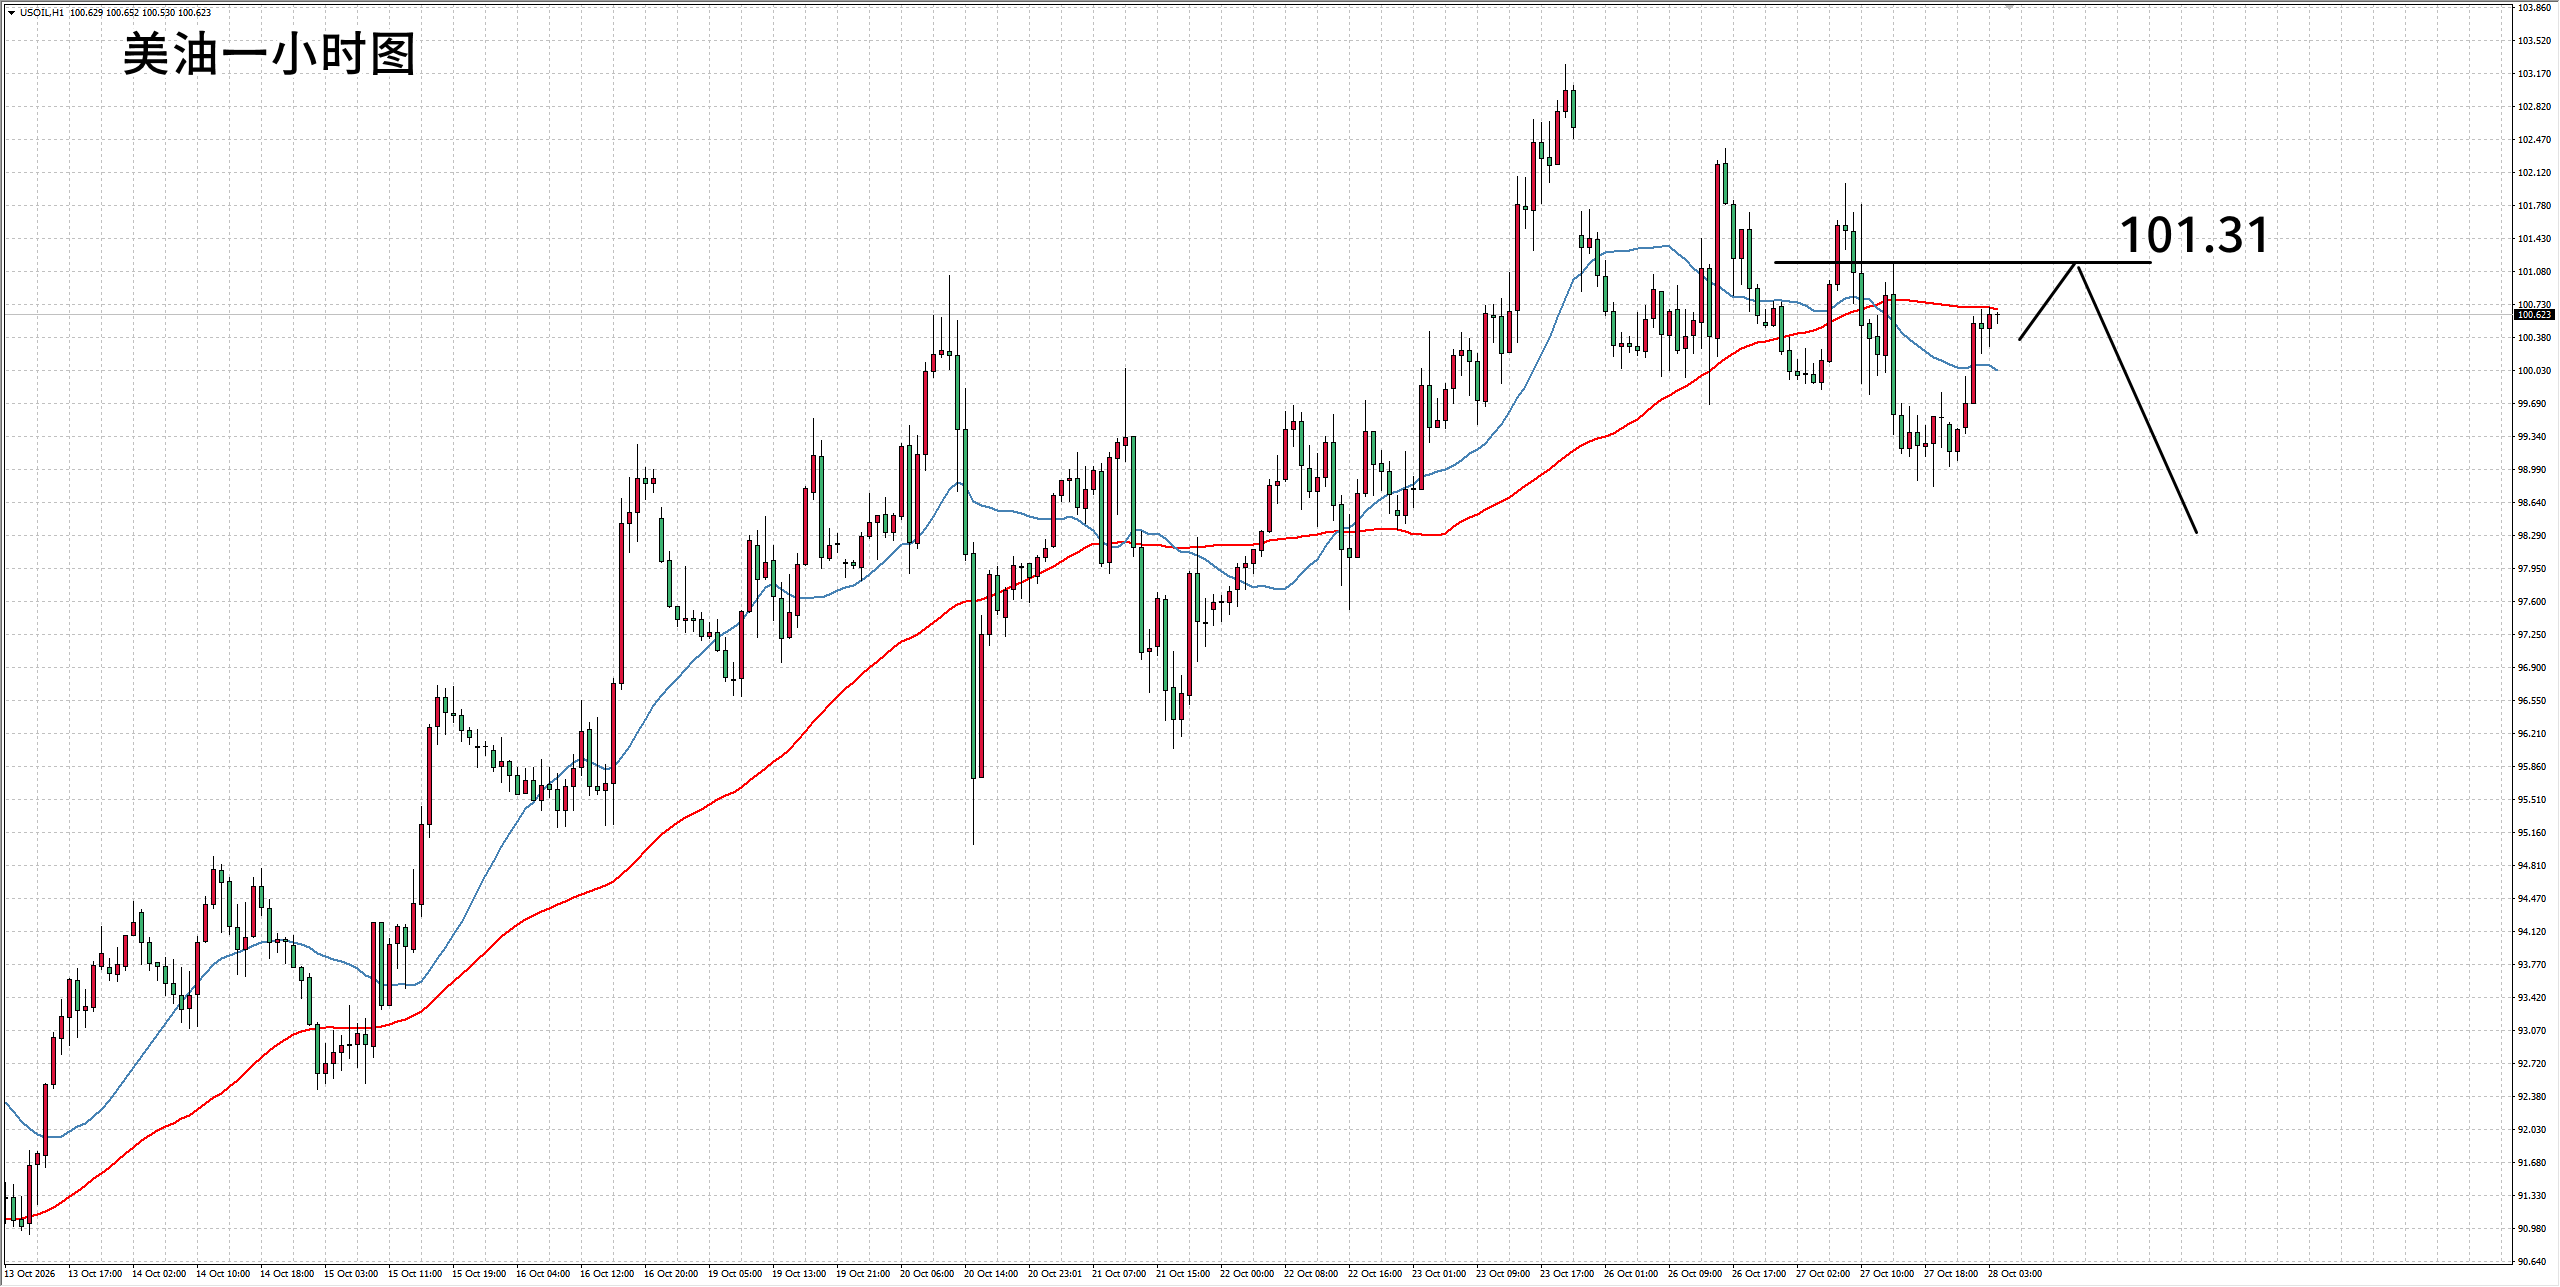2560x1287 pixels.
Task: Click the 15 Oct 19:00 time label
Action: 479,1274
